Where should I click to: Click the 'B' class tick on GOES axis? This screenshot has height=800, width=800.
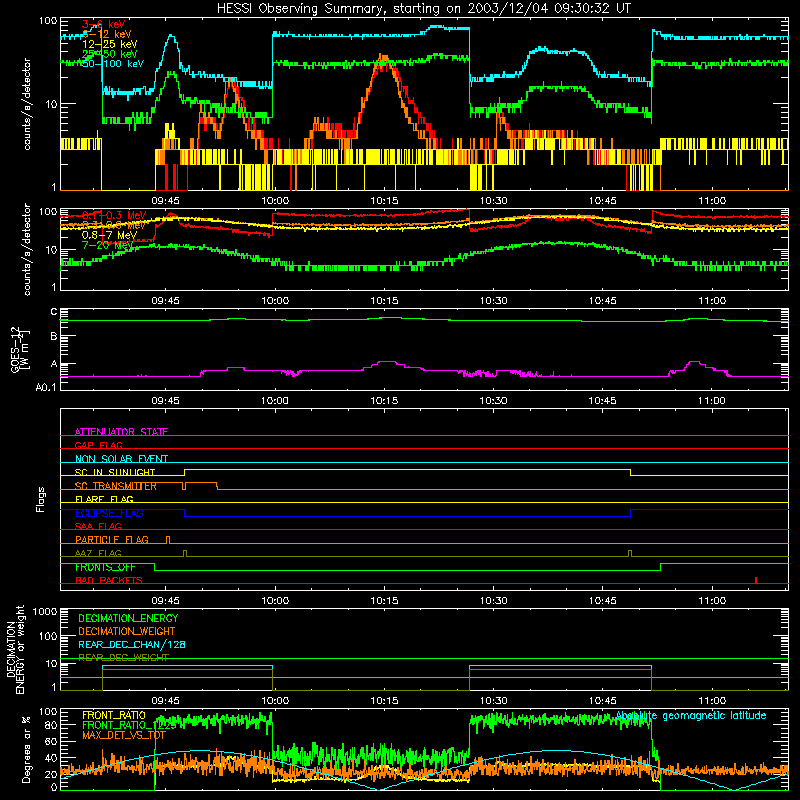tap(54, 337)
